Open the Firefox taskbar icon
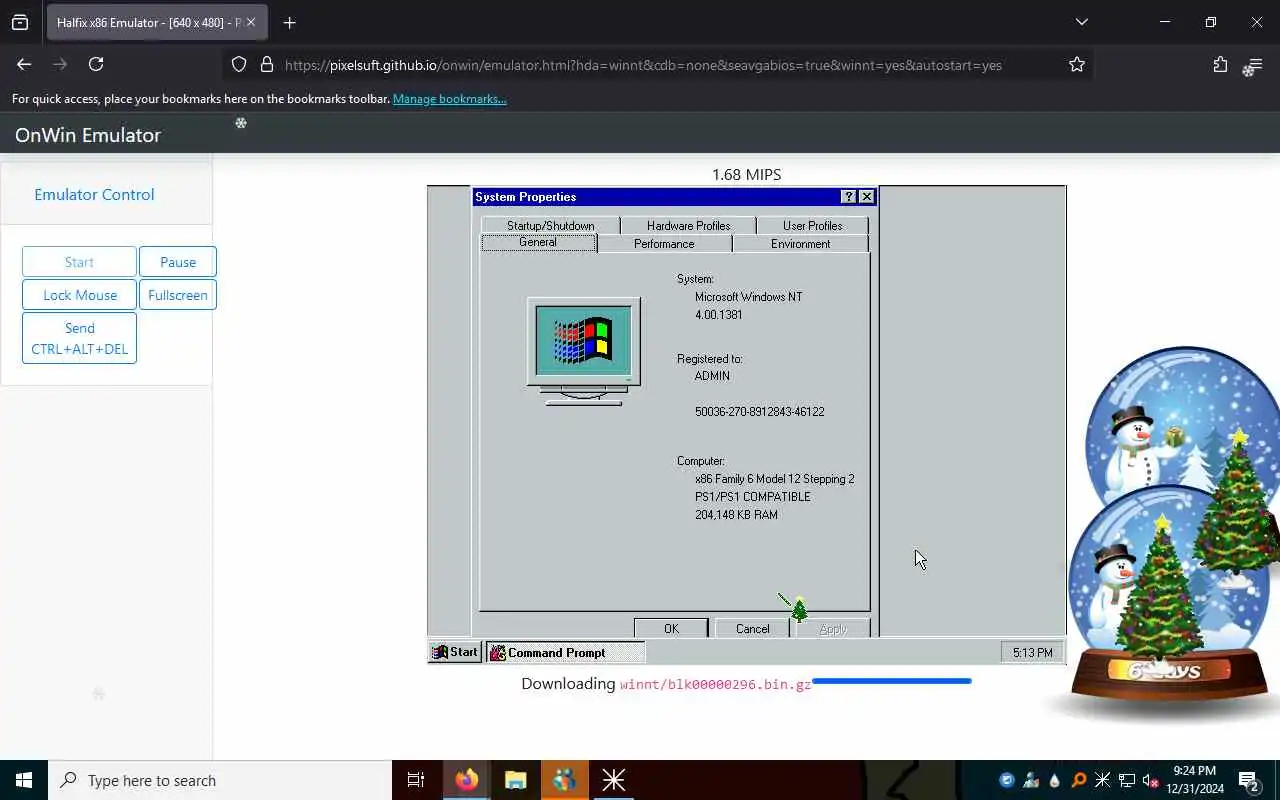1280x800 pixels. [467, 780]
